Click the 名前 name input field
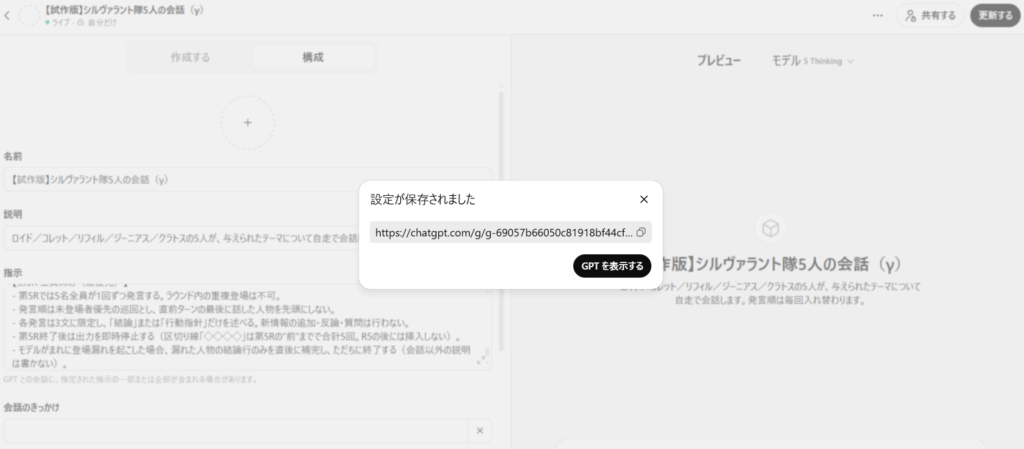The width and height of the screenshot is (1024, 449). pos(180,180)
